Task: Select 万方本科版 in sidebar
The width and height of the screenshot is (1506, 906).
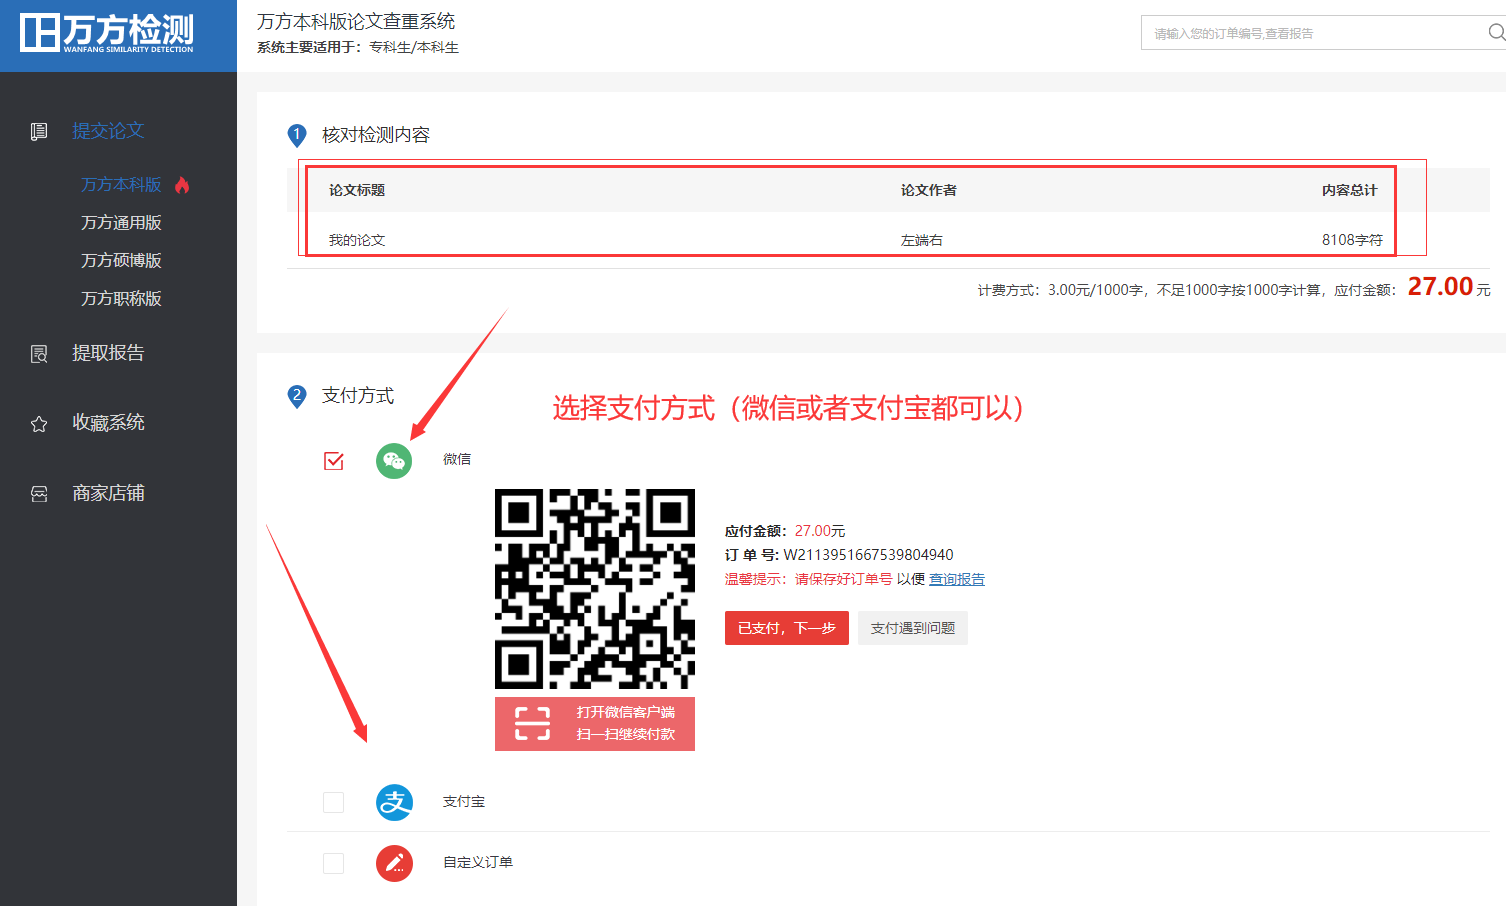Action: click(121, 185)
